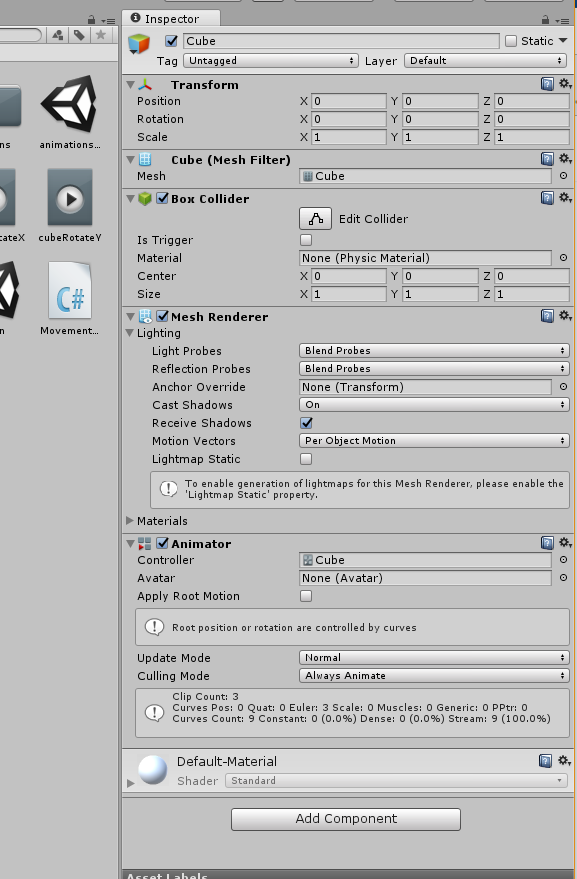Click Search by Type icon in Project

click(x=58, y=35)
